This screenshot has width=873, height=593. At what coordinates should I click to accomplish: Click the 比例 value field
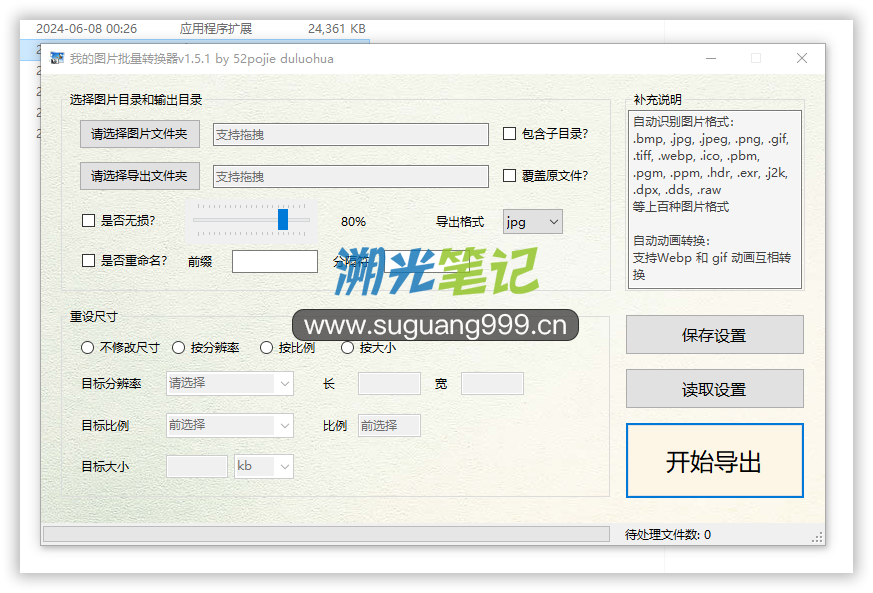coord(389,425)
